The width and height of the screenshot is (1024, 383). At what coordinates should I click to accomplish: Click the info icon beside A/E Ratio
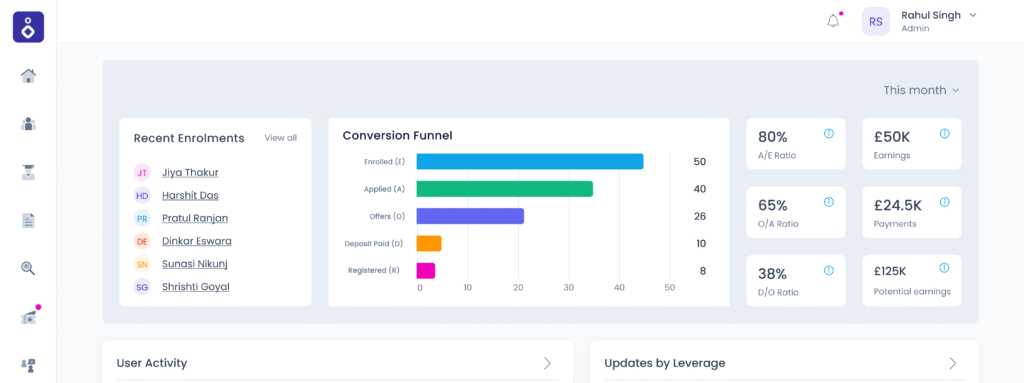tap(829, 133)
